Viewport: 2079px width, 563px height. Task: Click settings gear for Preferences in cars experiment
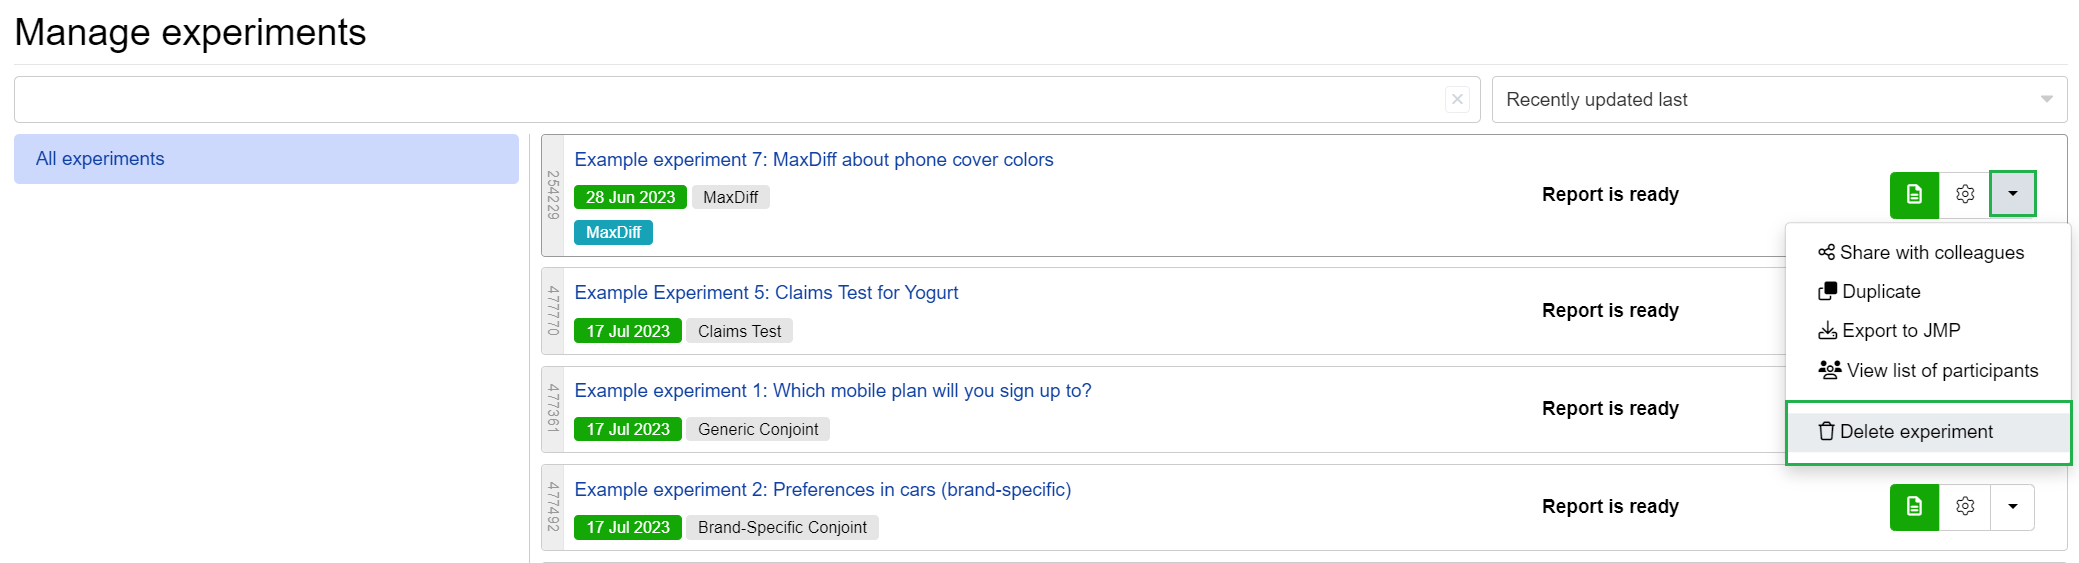point(1965,506)
